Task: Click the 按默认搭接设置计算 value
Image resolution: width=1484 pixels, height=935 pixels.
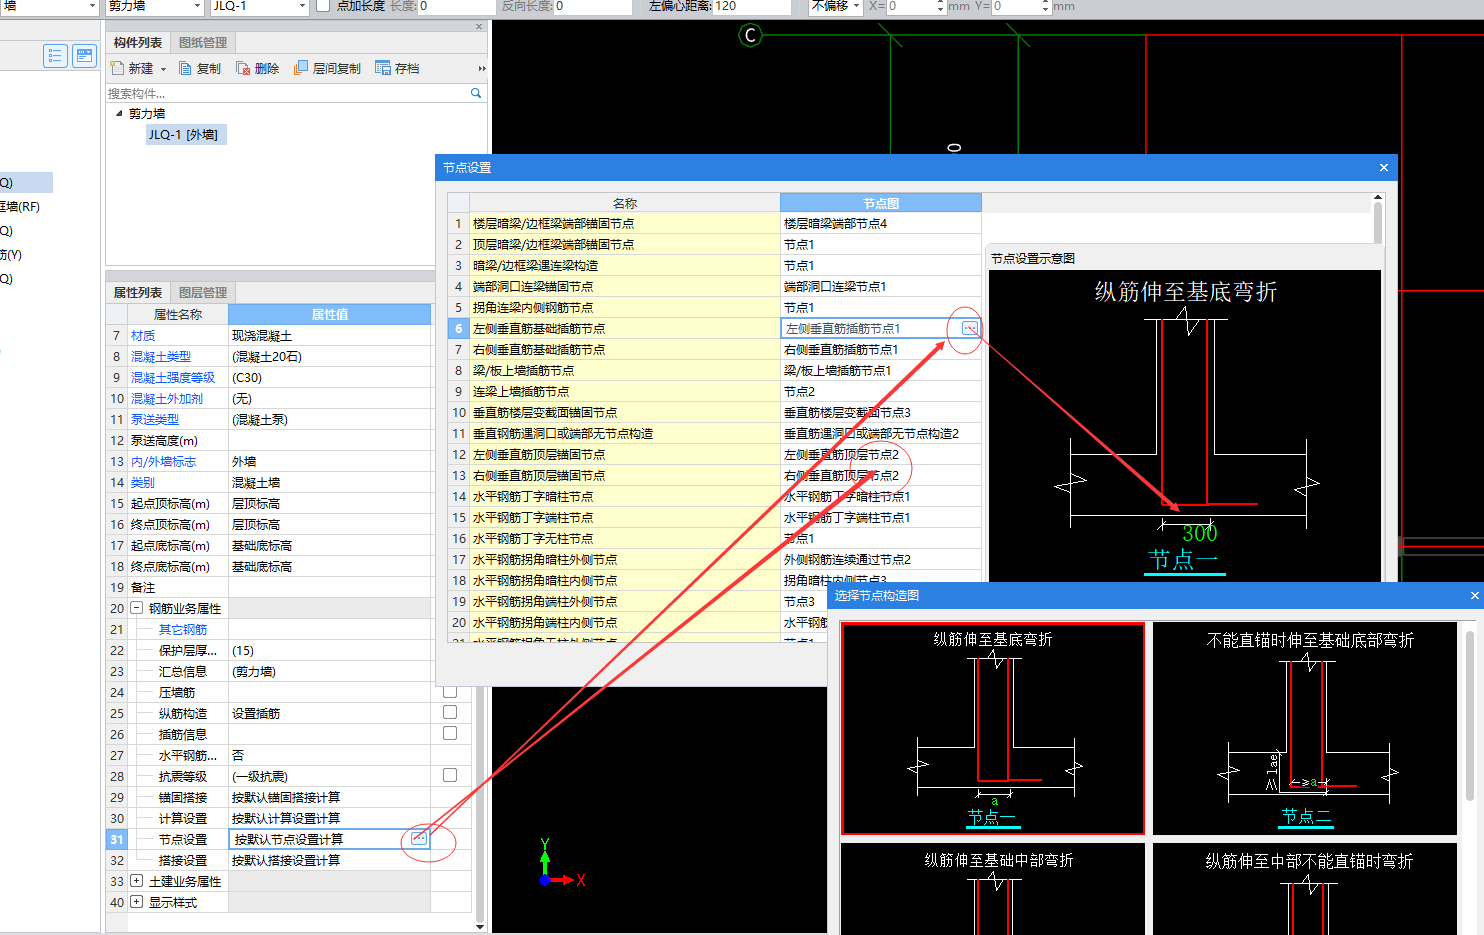Action: [x=286, y=860]
